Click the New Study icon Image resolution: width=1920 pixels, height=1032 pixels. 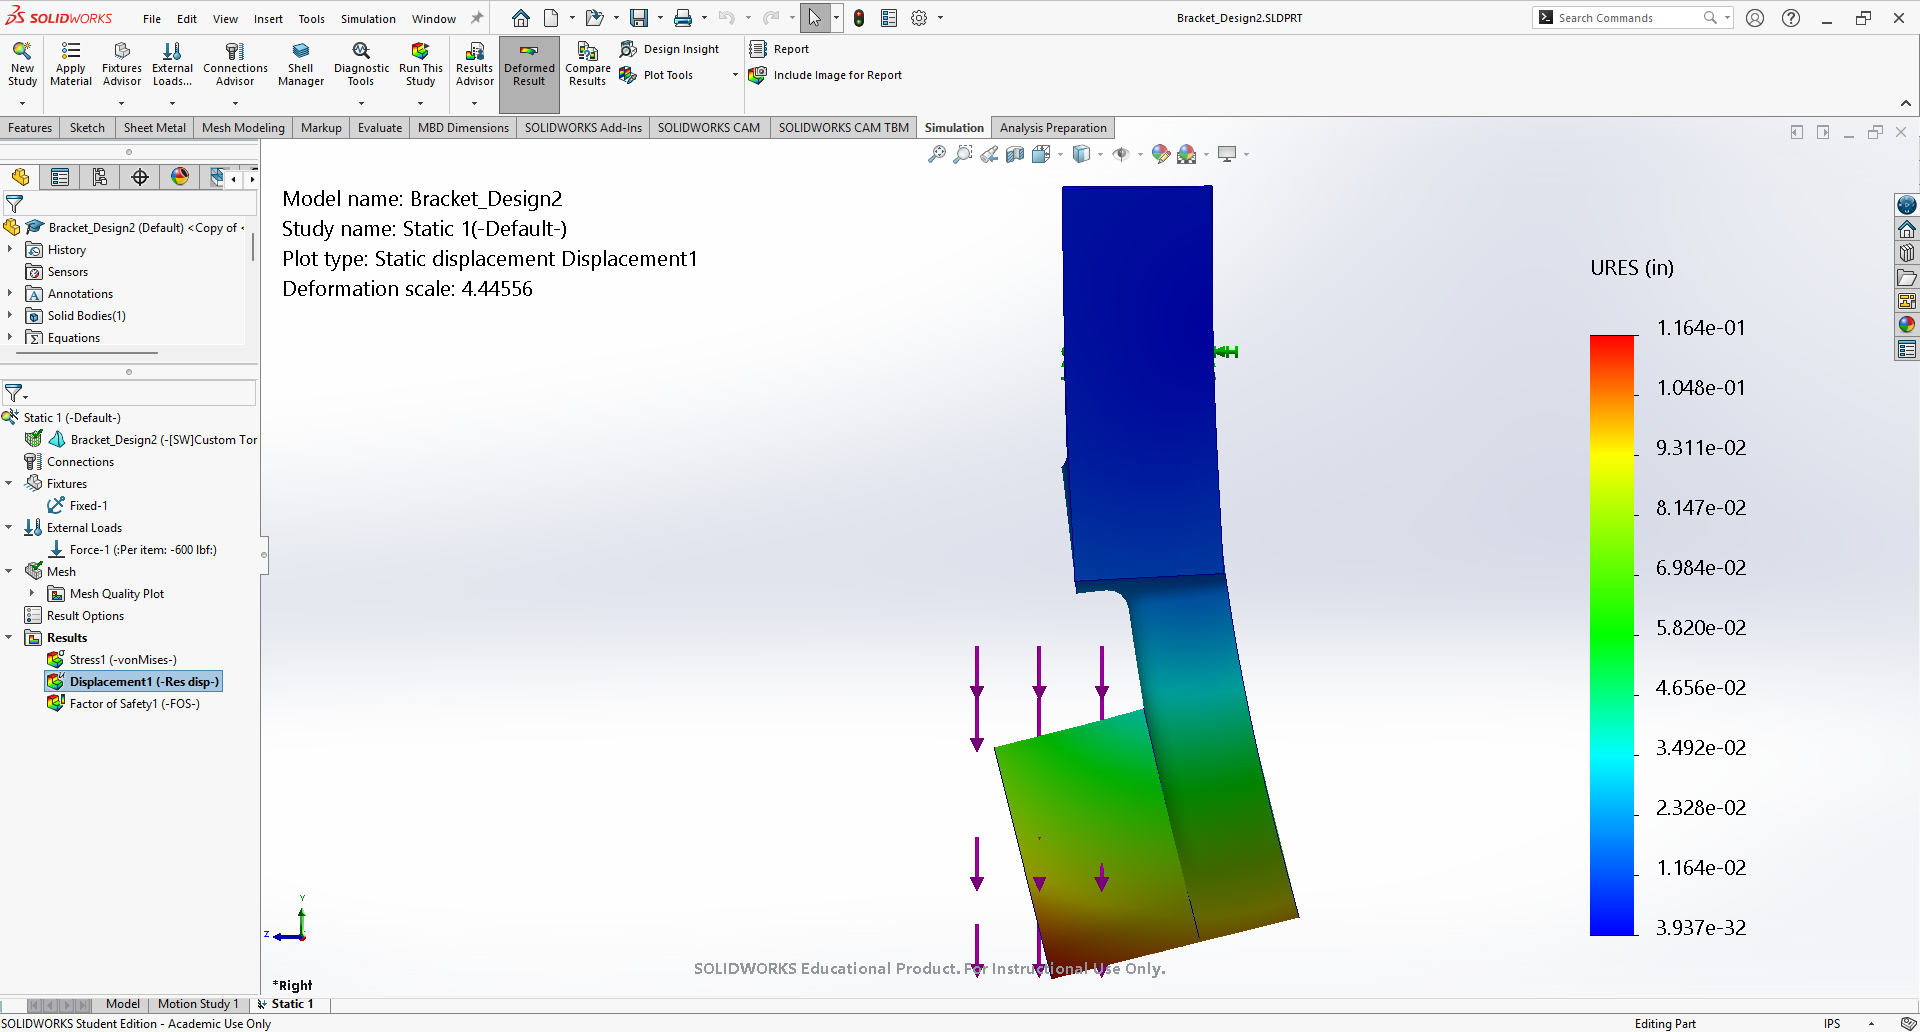22,64
